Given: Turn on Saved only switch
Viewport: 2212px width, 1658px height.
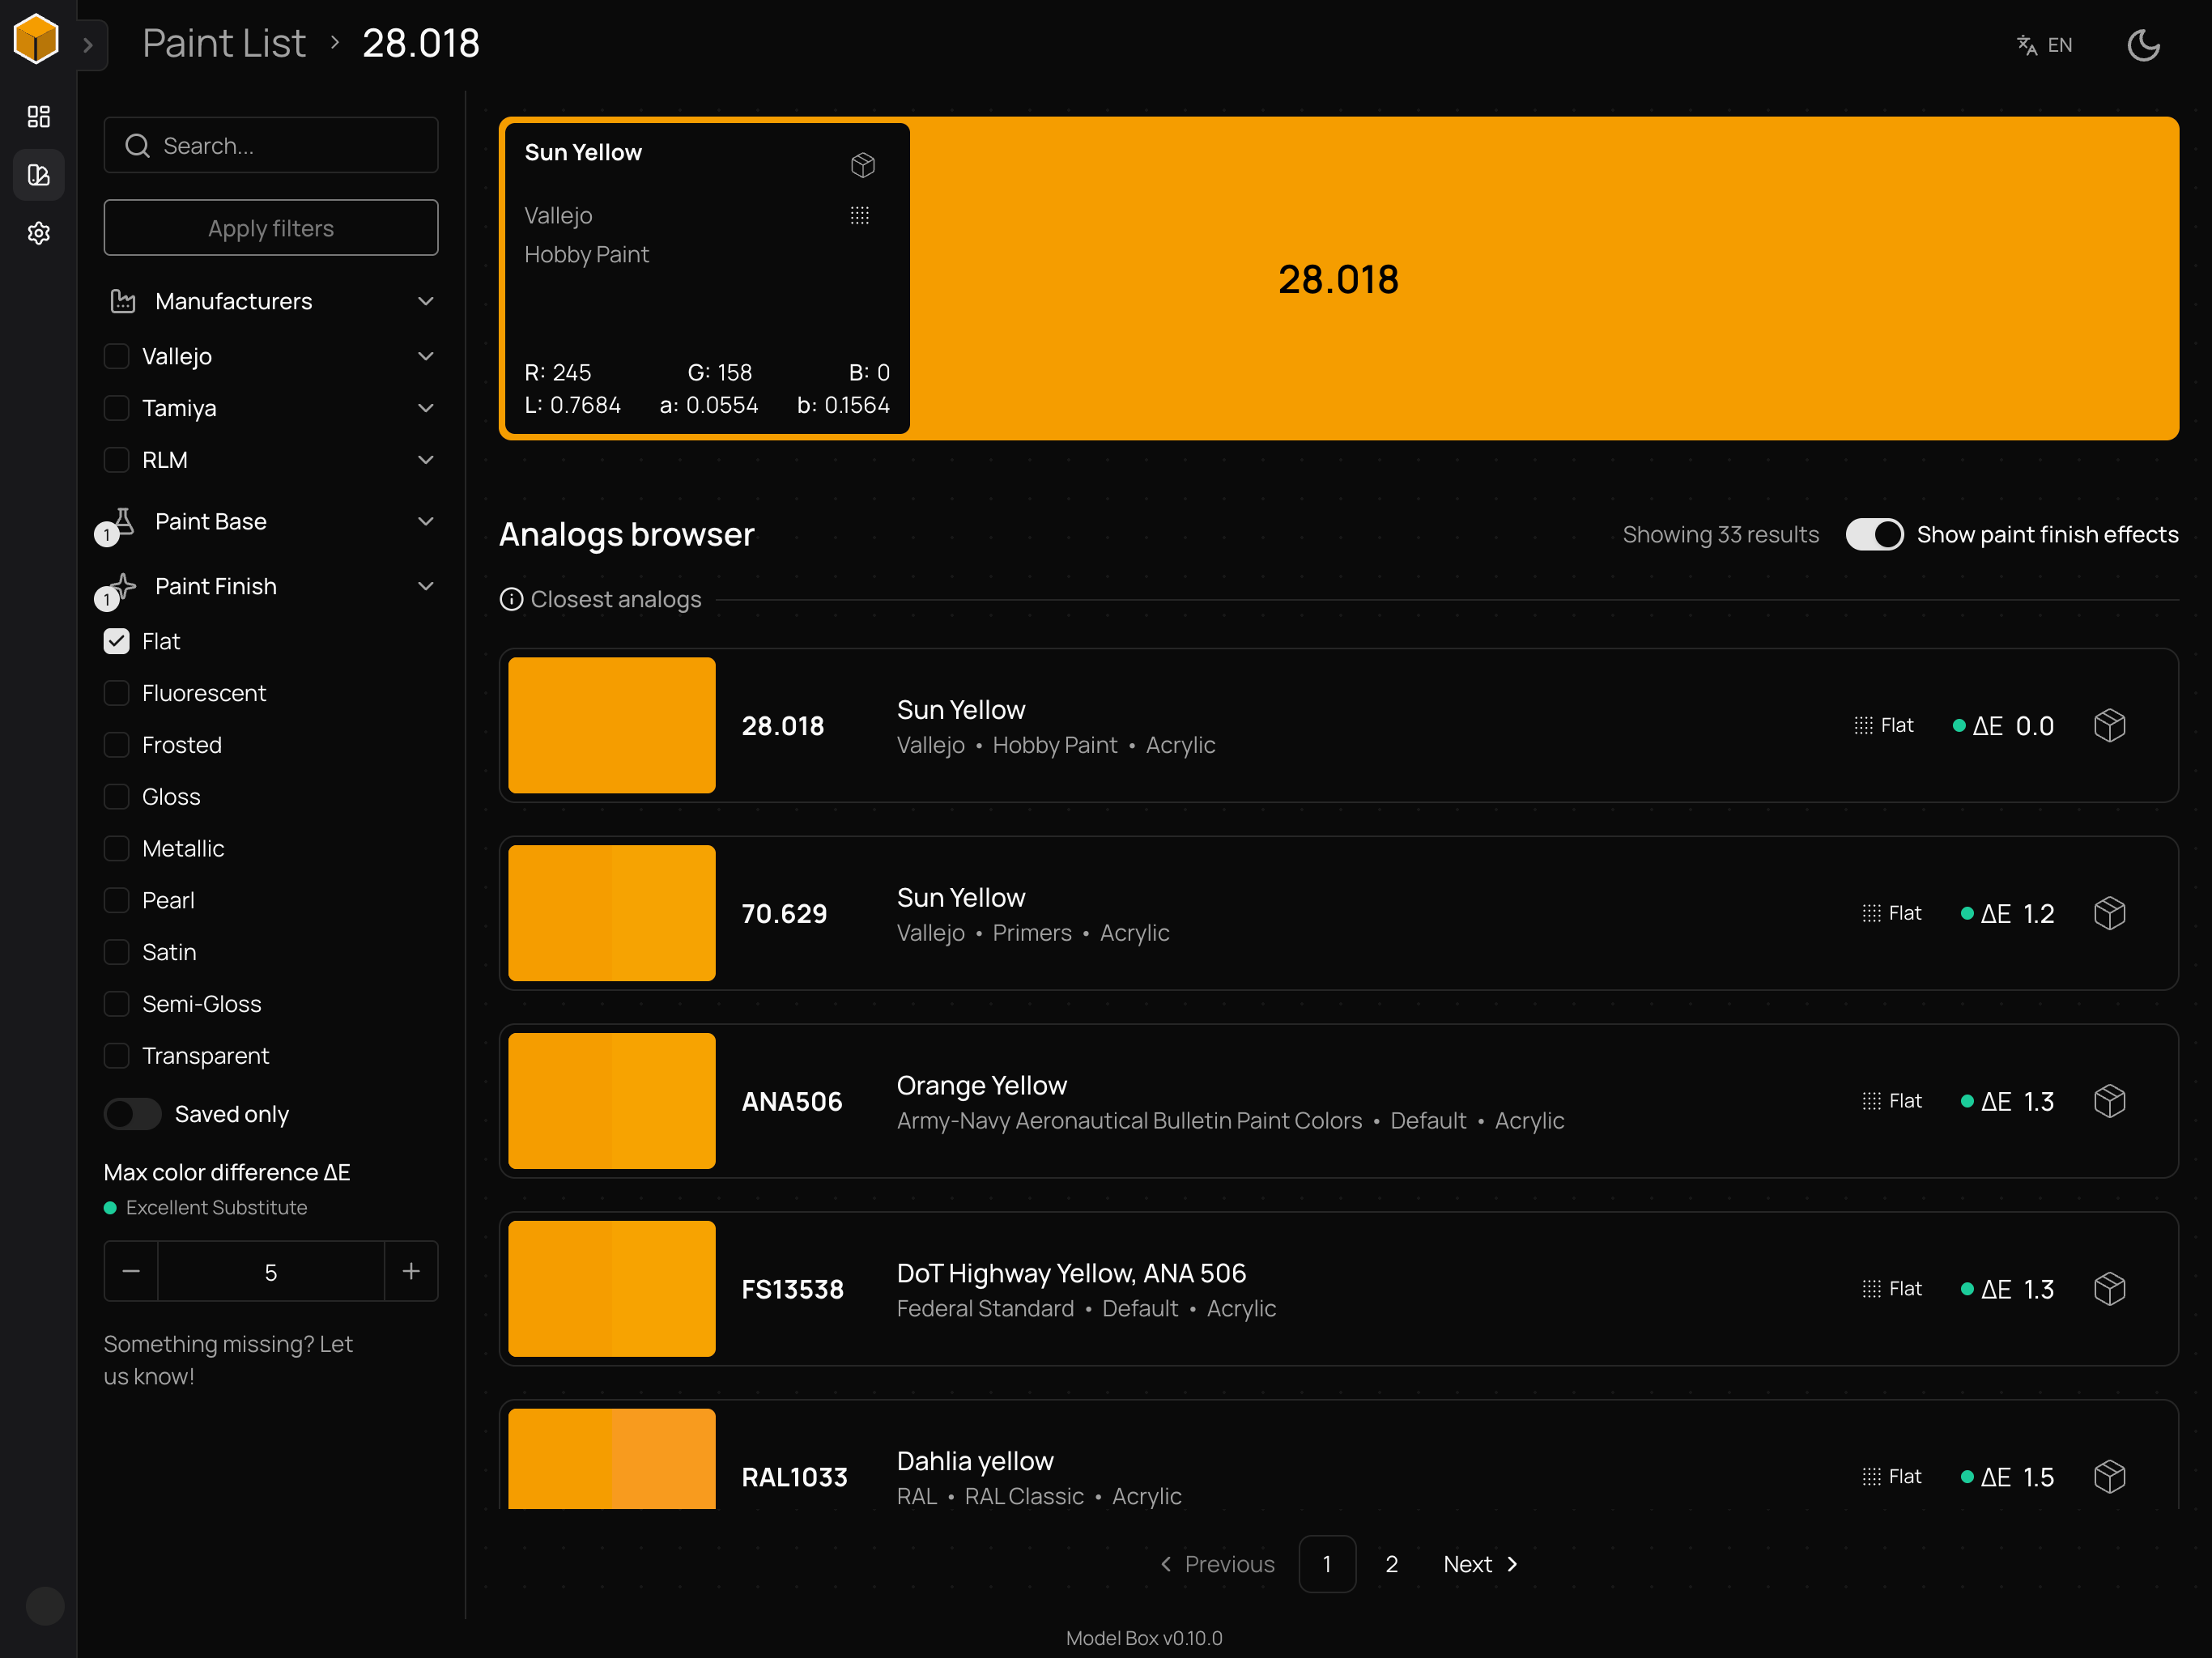Looking at the screenshot, I should (x=133, y=1113).
